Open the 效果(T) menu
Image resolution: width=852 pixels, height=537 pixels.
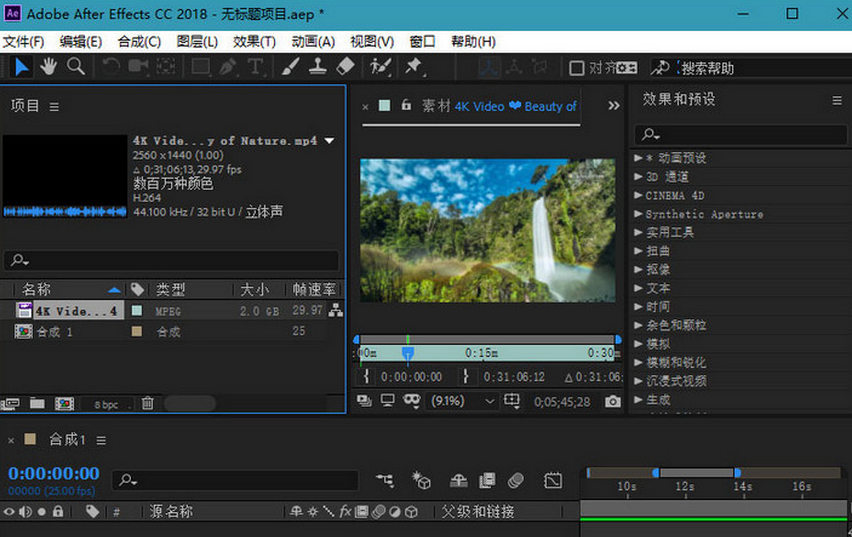click(x=254, y=42)
